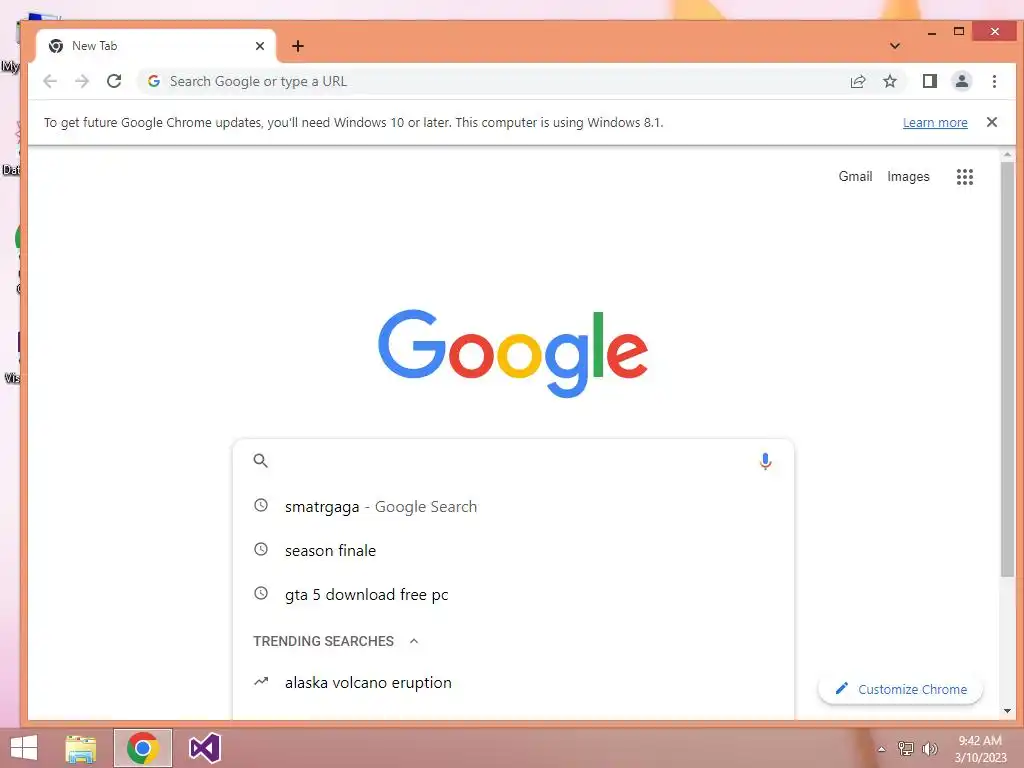1024x768 pixels.
Task: Open Chrome's three-dot menu
Action: click(994, 81)
